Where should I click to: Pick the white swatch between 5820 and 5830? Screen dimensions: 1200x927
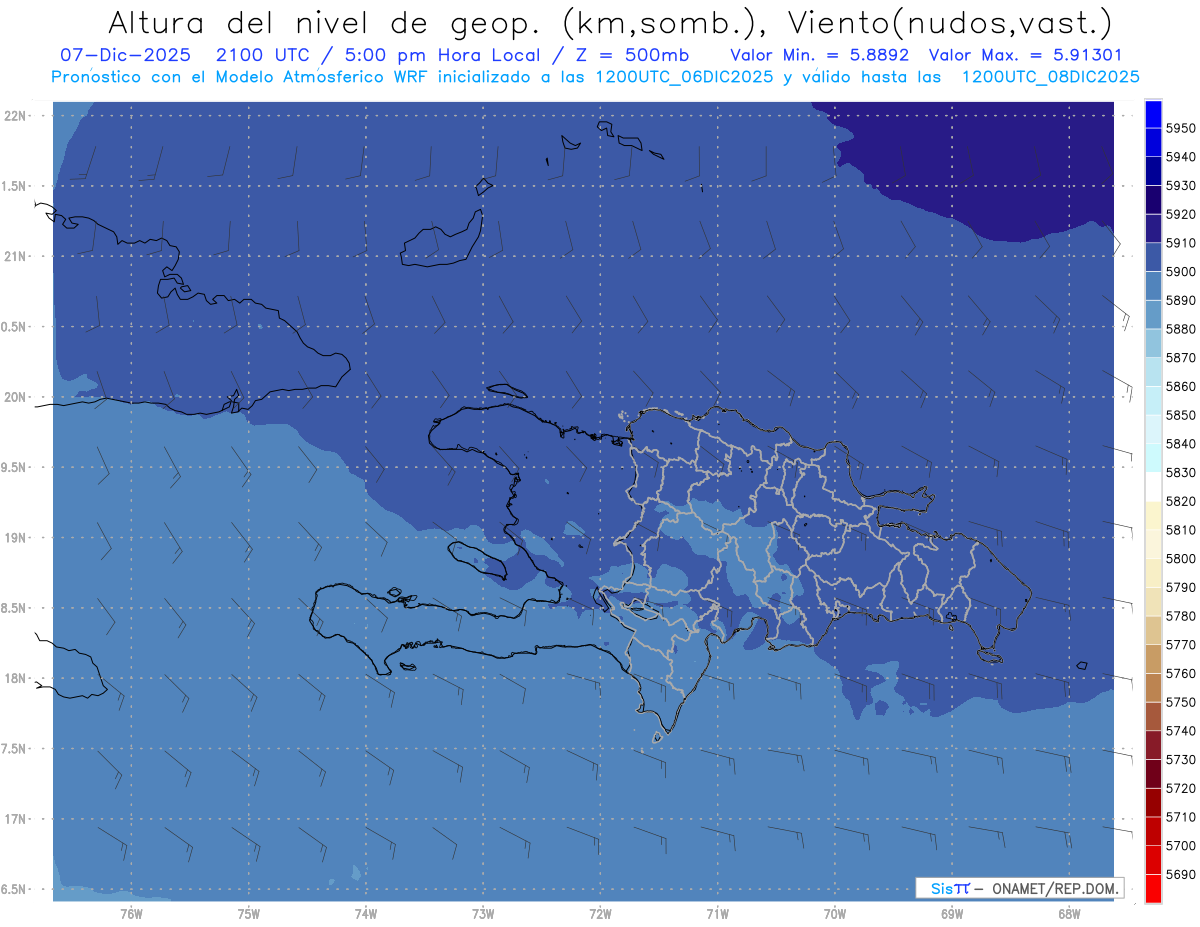pos(1153,487)
